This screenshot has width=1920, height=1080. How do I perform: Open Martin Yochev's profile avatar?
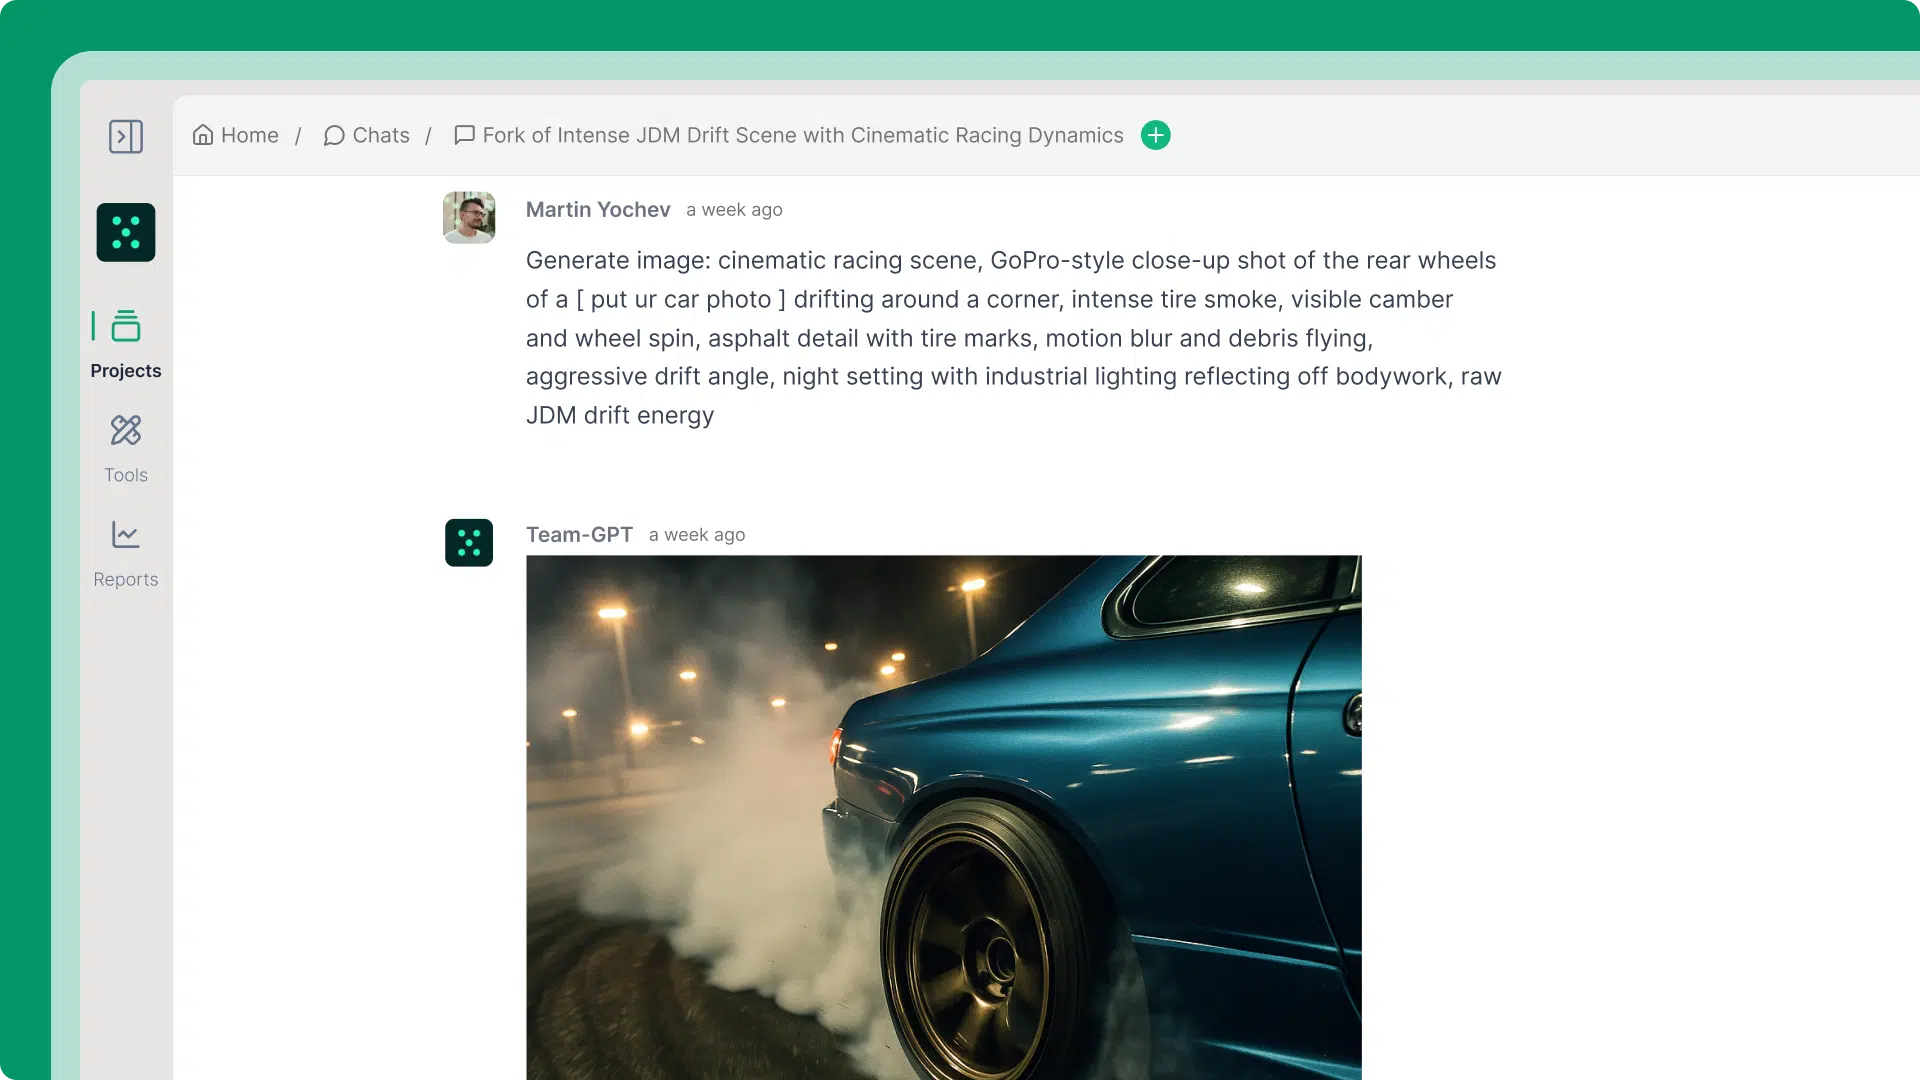coord(469,217)
